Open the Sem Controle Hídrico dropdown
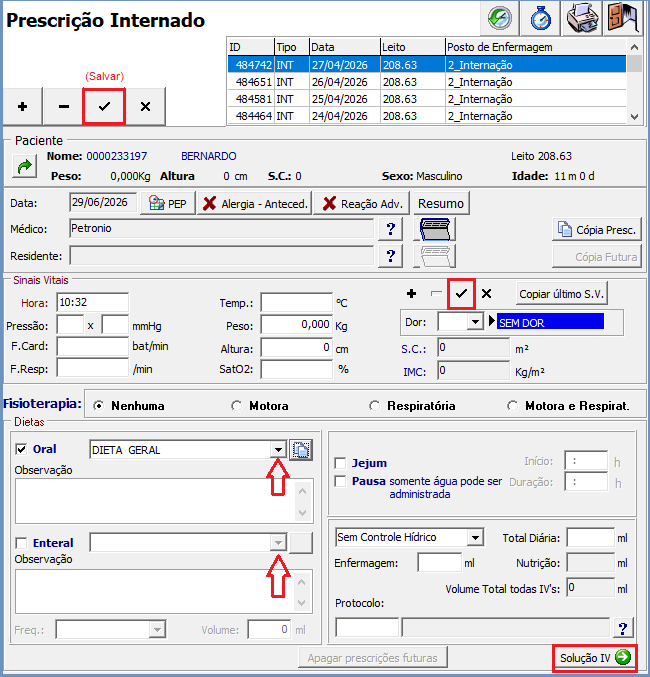 [475, 538]
